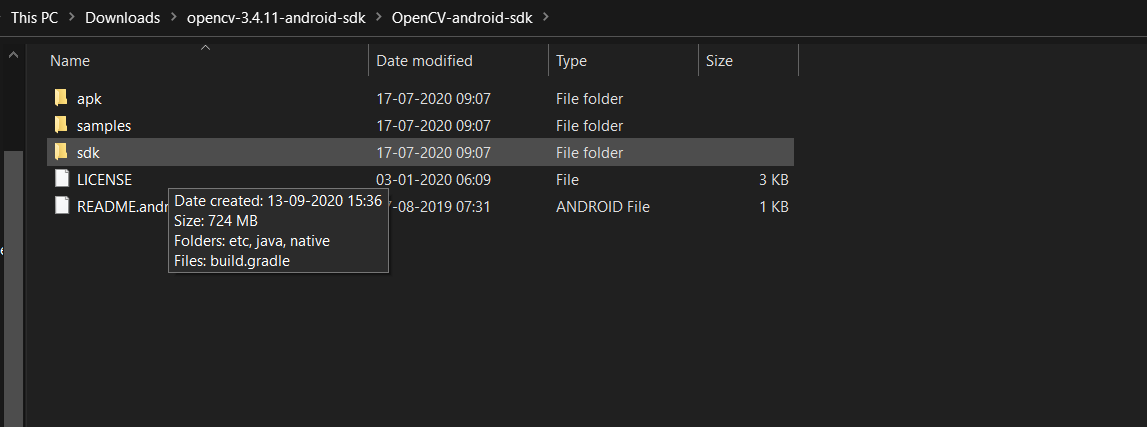
Task: Select the apk folder name
Action: coord(89,99)
